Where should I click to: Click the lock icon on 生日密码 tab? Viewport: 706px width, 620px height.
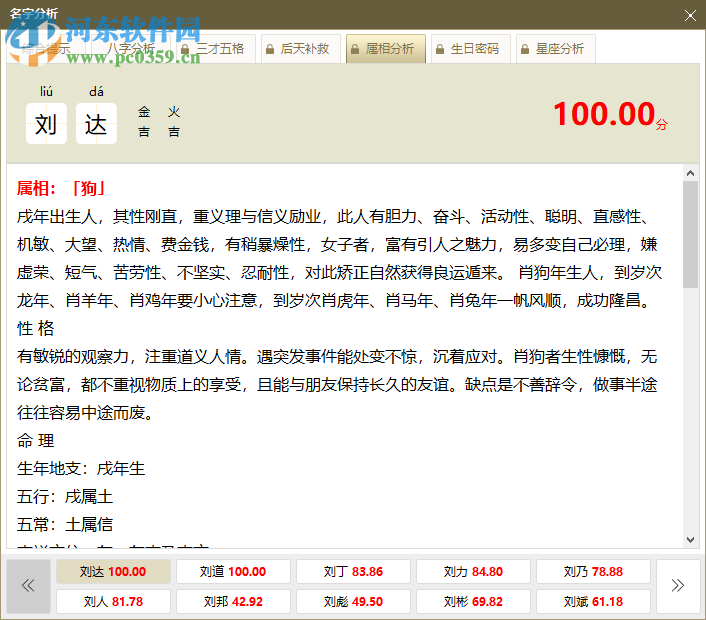[440, 49]
